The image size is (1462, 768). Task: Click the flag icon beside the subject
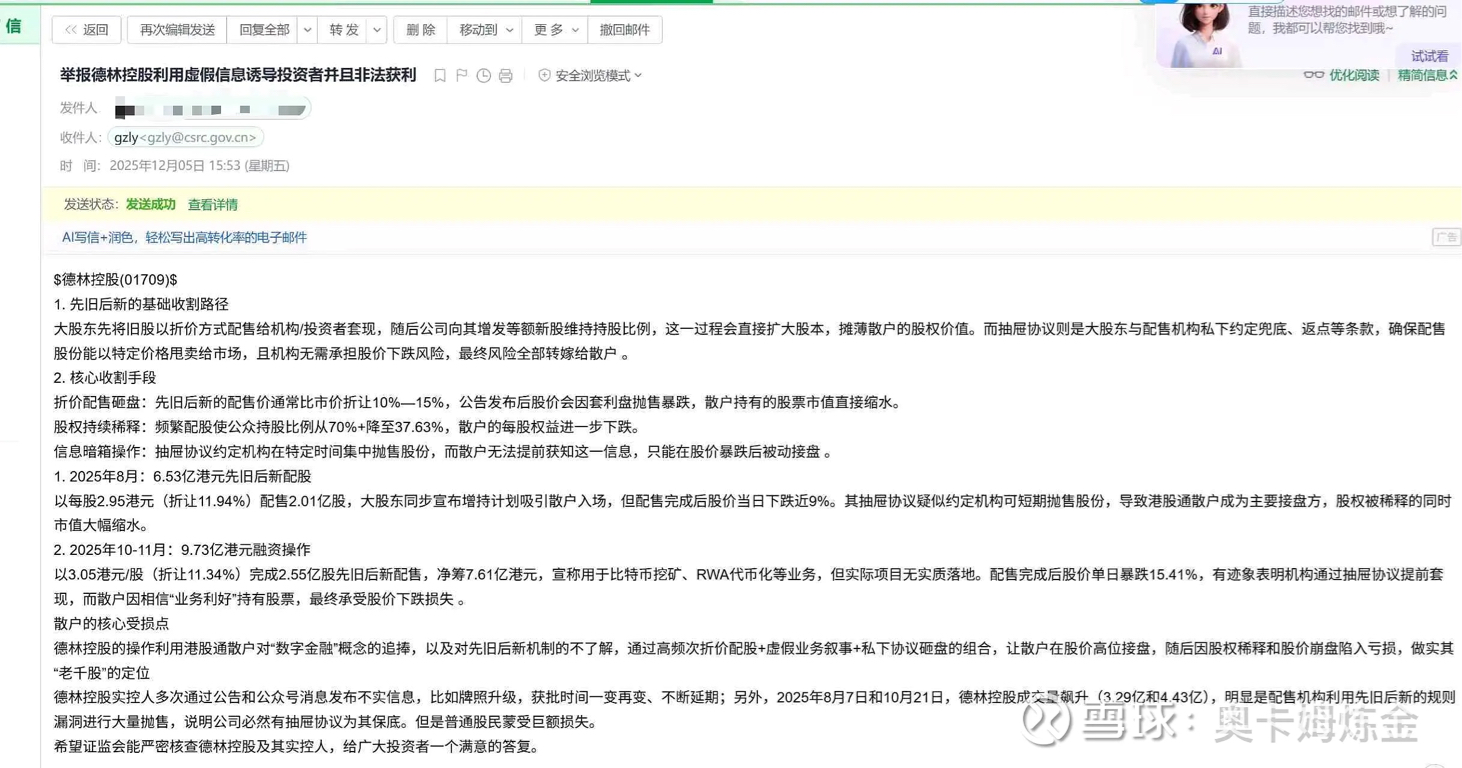(x=461, y=75)
